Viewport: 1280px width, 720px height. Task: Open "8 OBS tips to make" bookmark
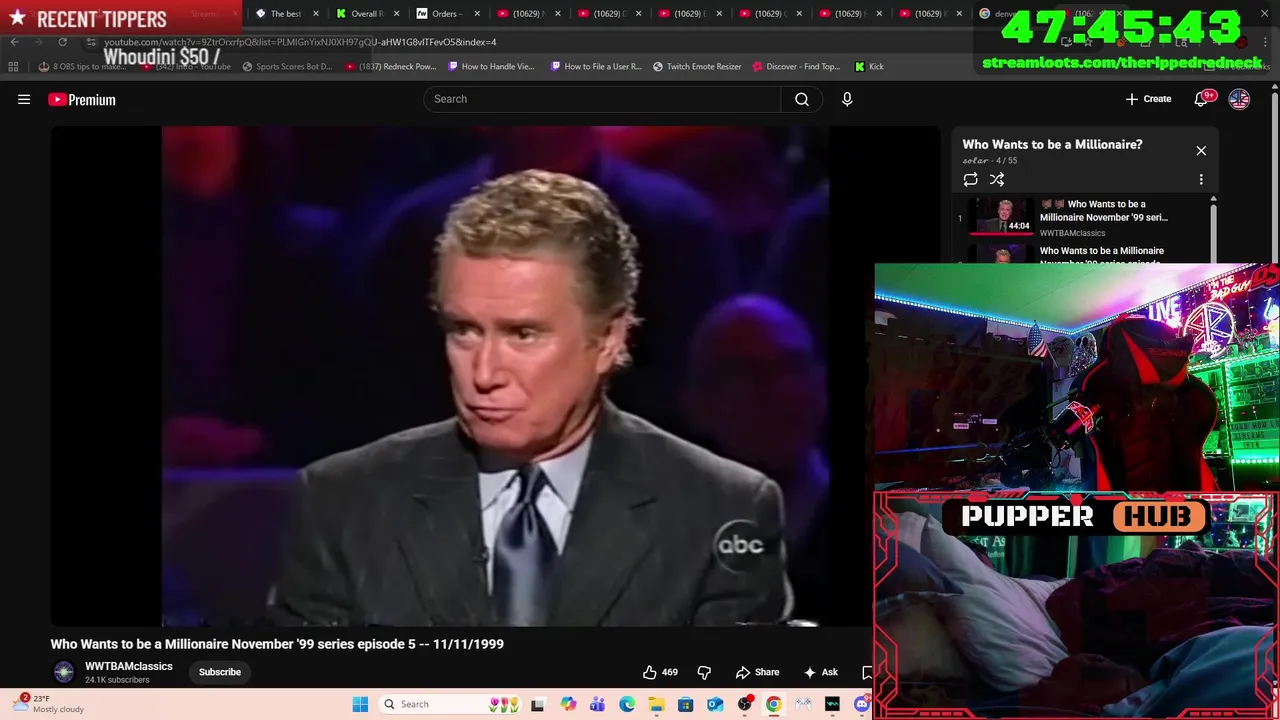(82, 67)
